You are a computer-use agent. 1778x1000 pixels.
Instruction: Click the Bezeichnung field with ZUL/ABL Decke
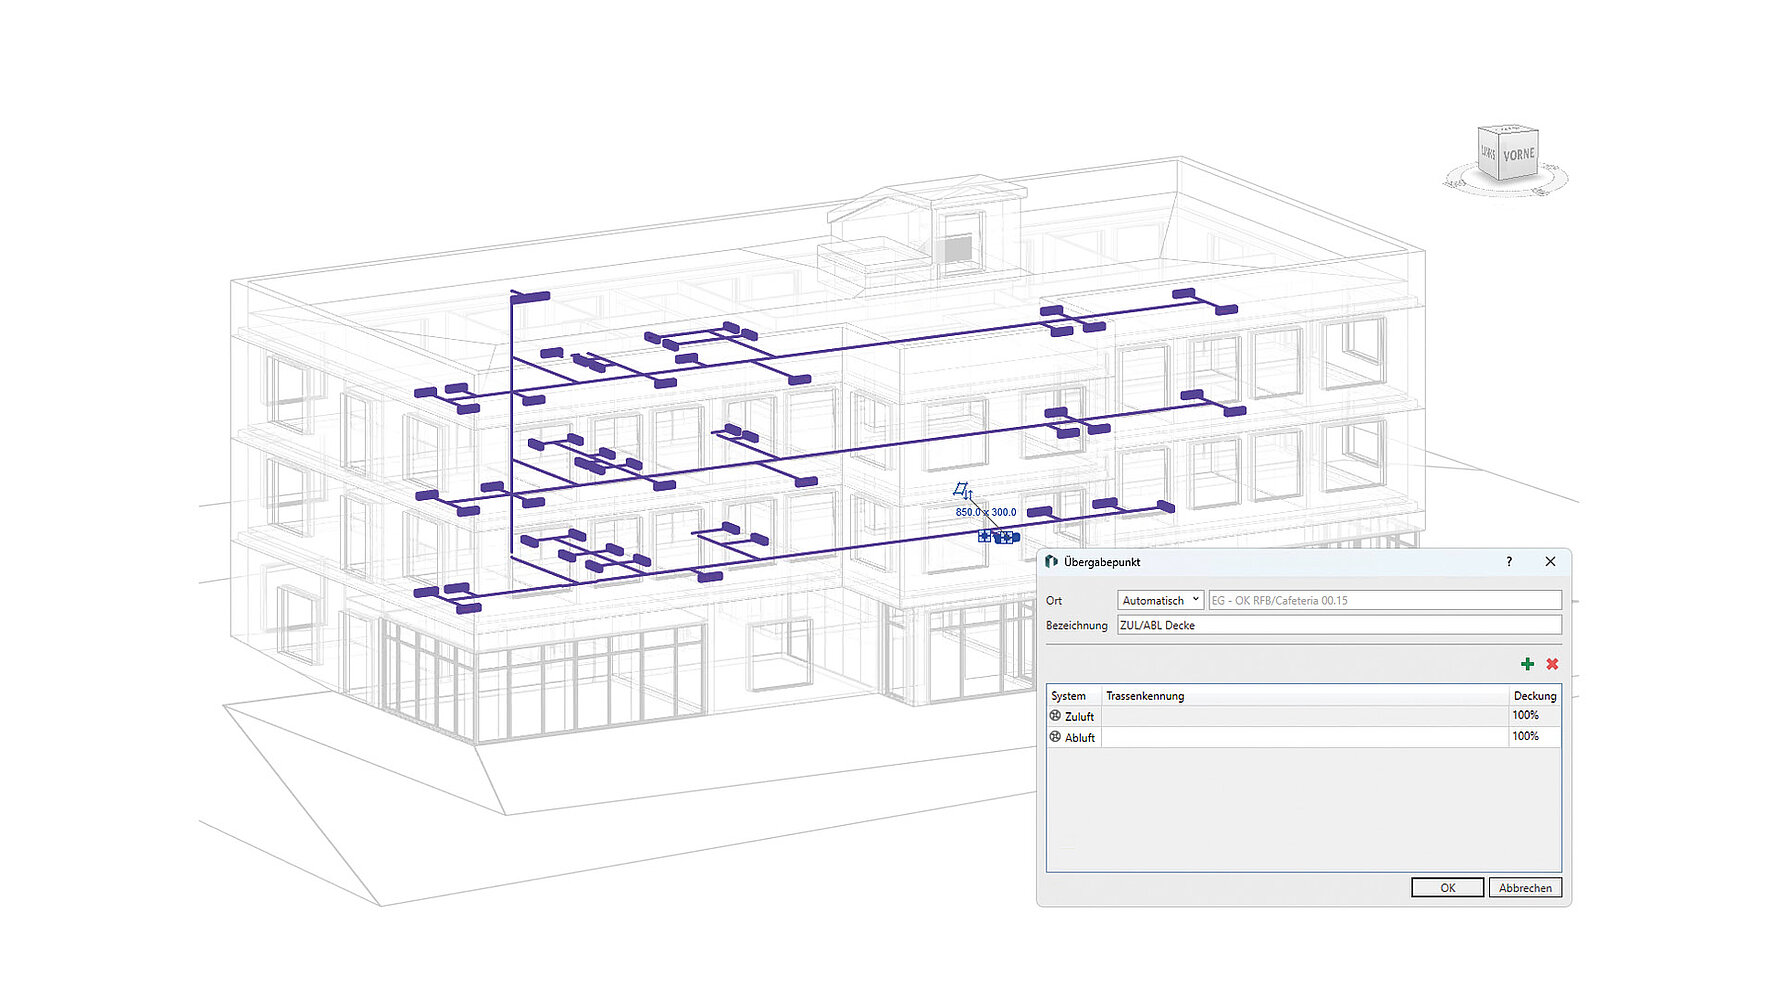[1338, 625]
